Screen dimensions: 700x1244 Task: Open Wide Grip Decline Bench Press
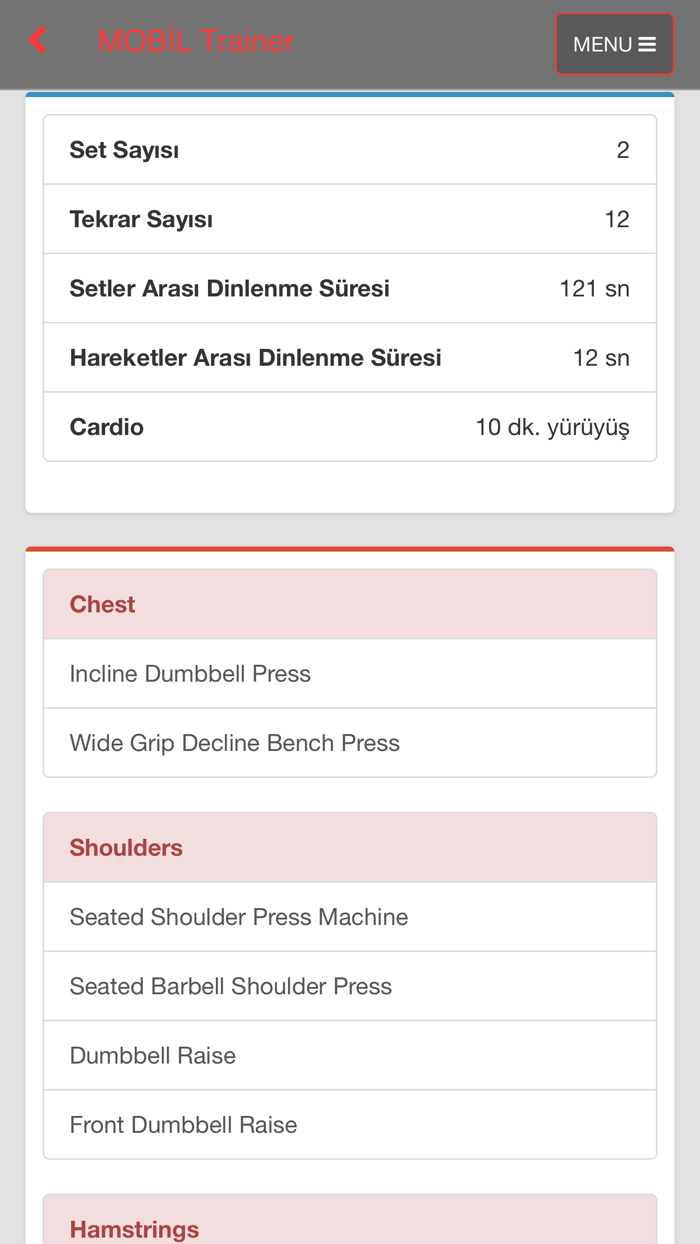pos(349,743)
